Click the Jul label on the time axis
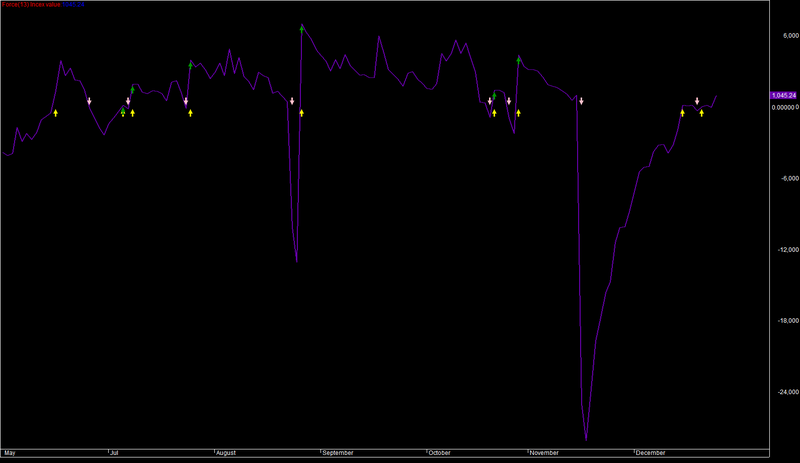This screenshot has height=463, width=800. click(114, 453)
